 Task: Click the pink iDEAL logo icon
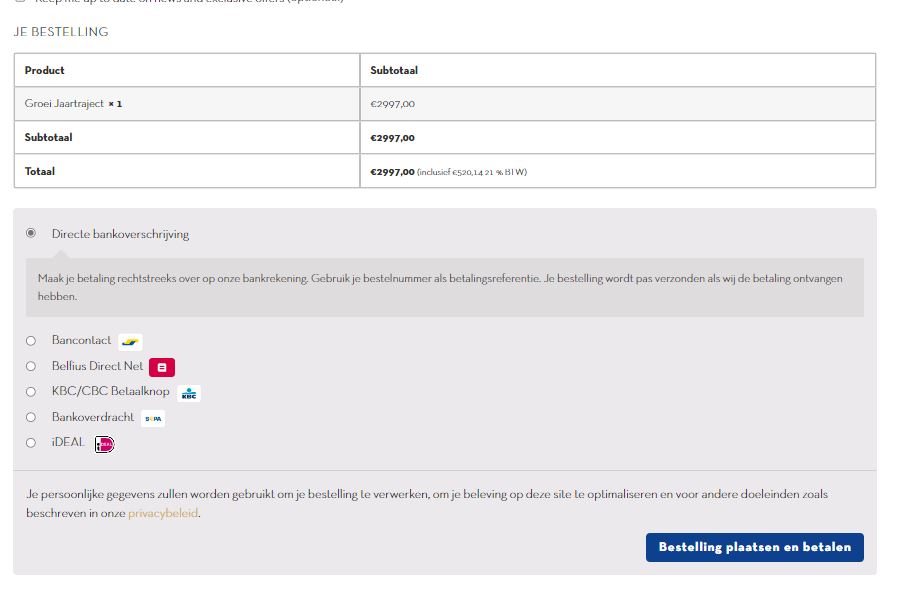pos(105,444)
